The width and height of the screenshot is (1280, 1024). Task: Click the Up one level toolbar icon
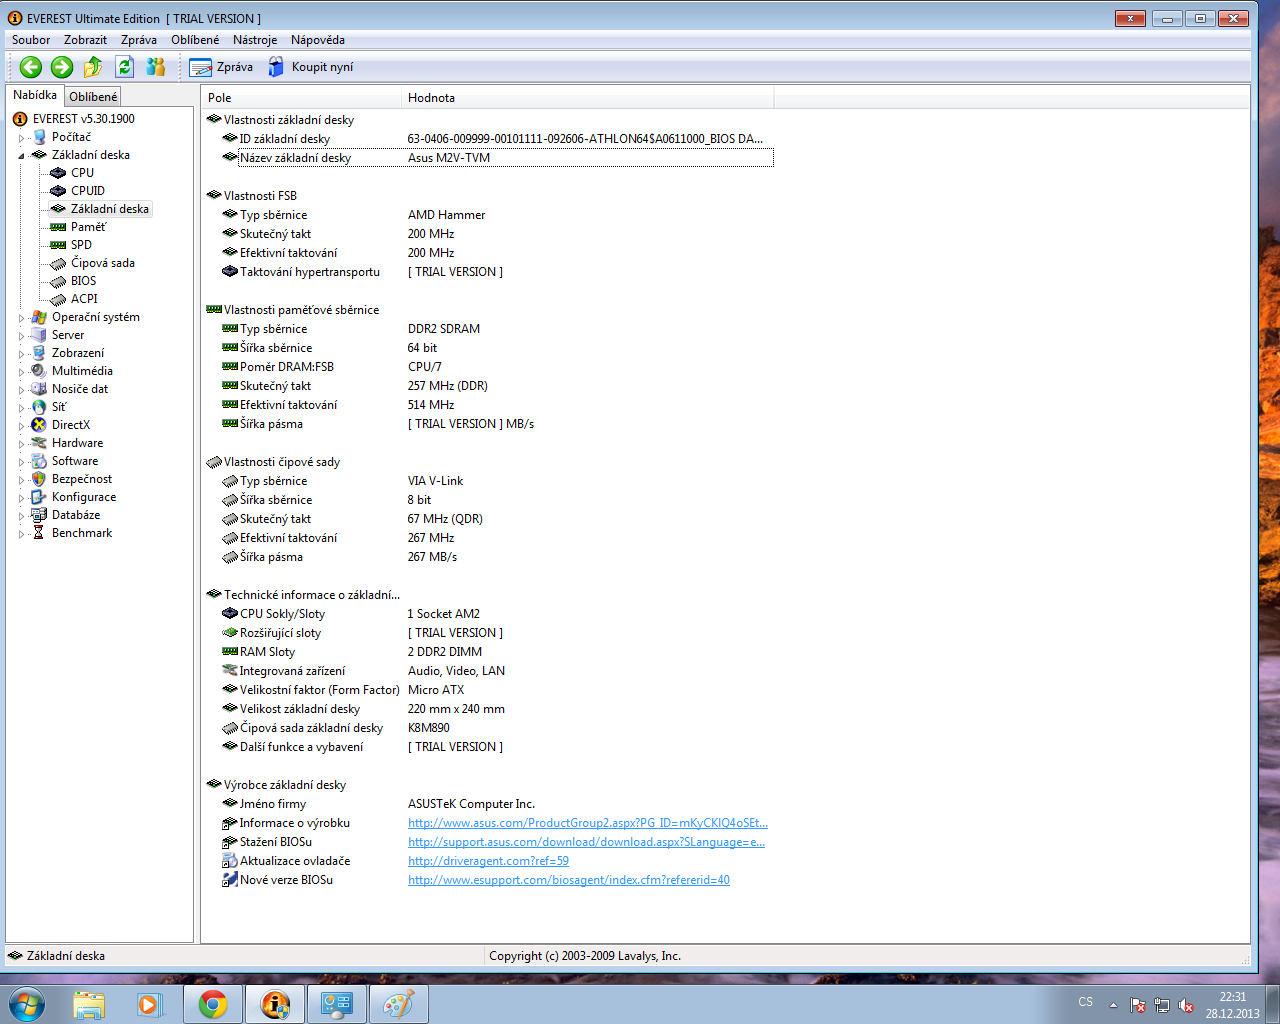click(x=93, y=67)
